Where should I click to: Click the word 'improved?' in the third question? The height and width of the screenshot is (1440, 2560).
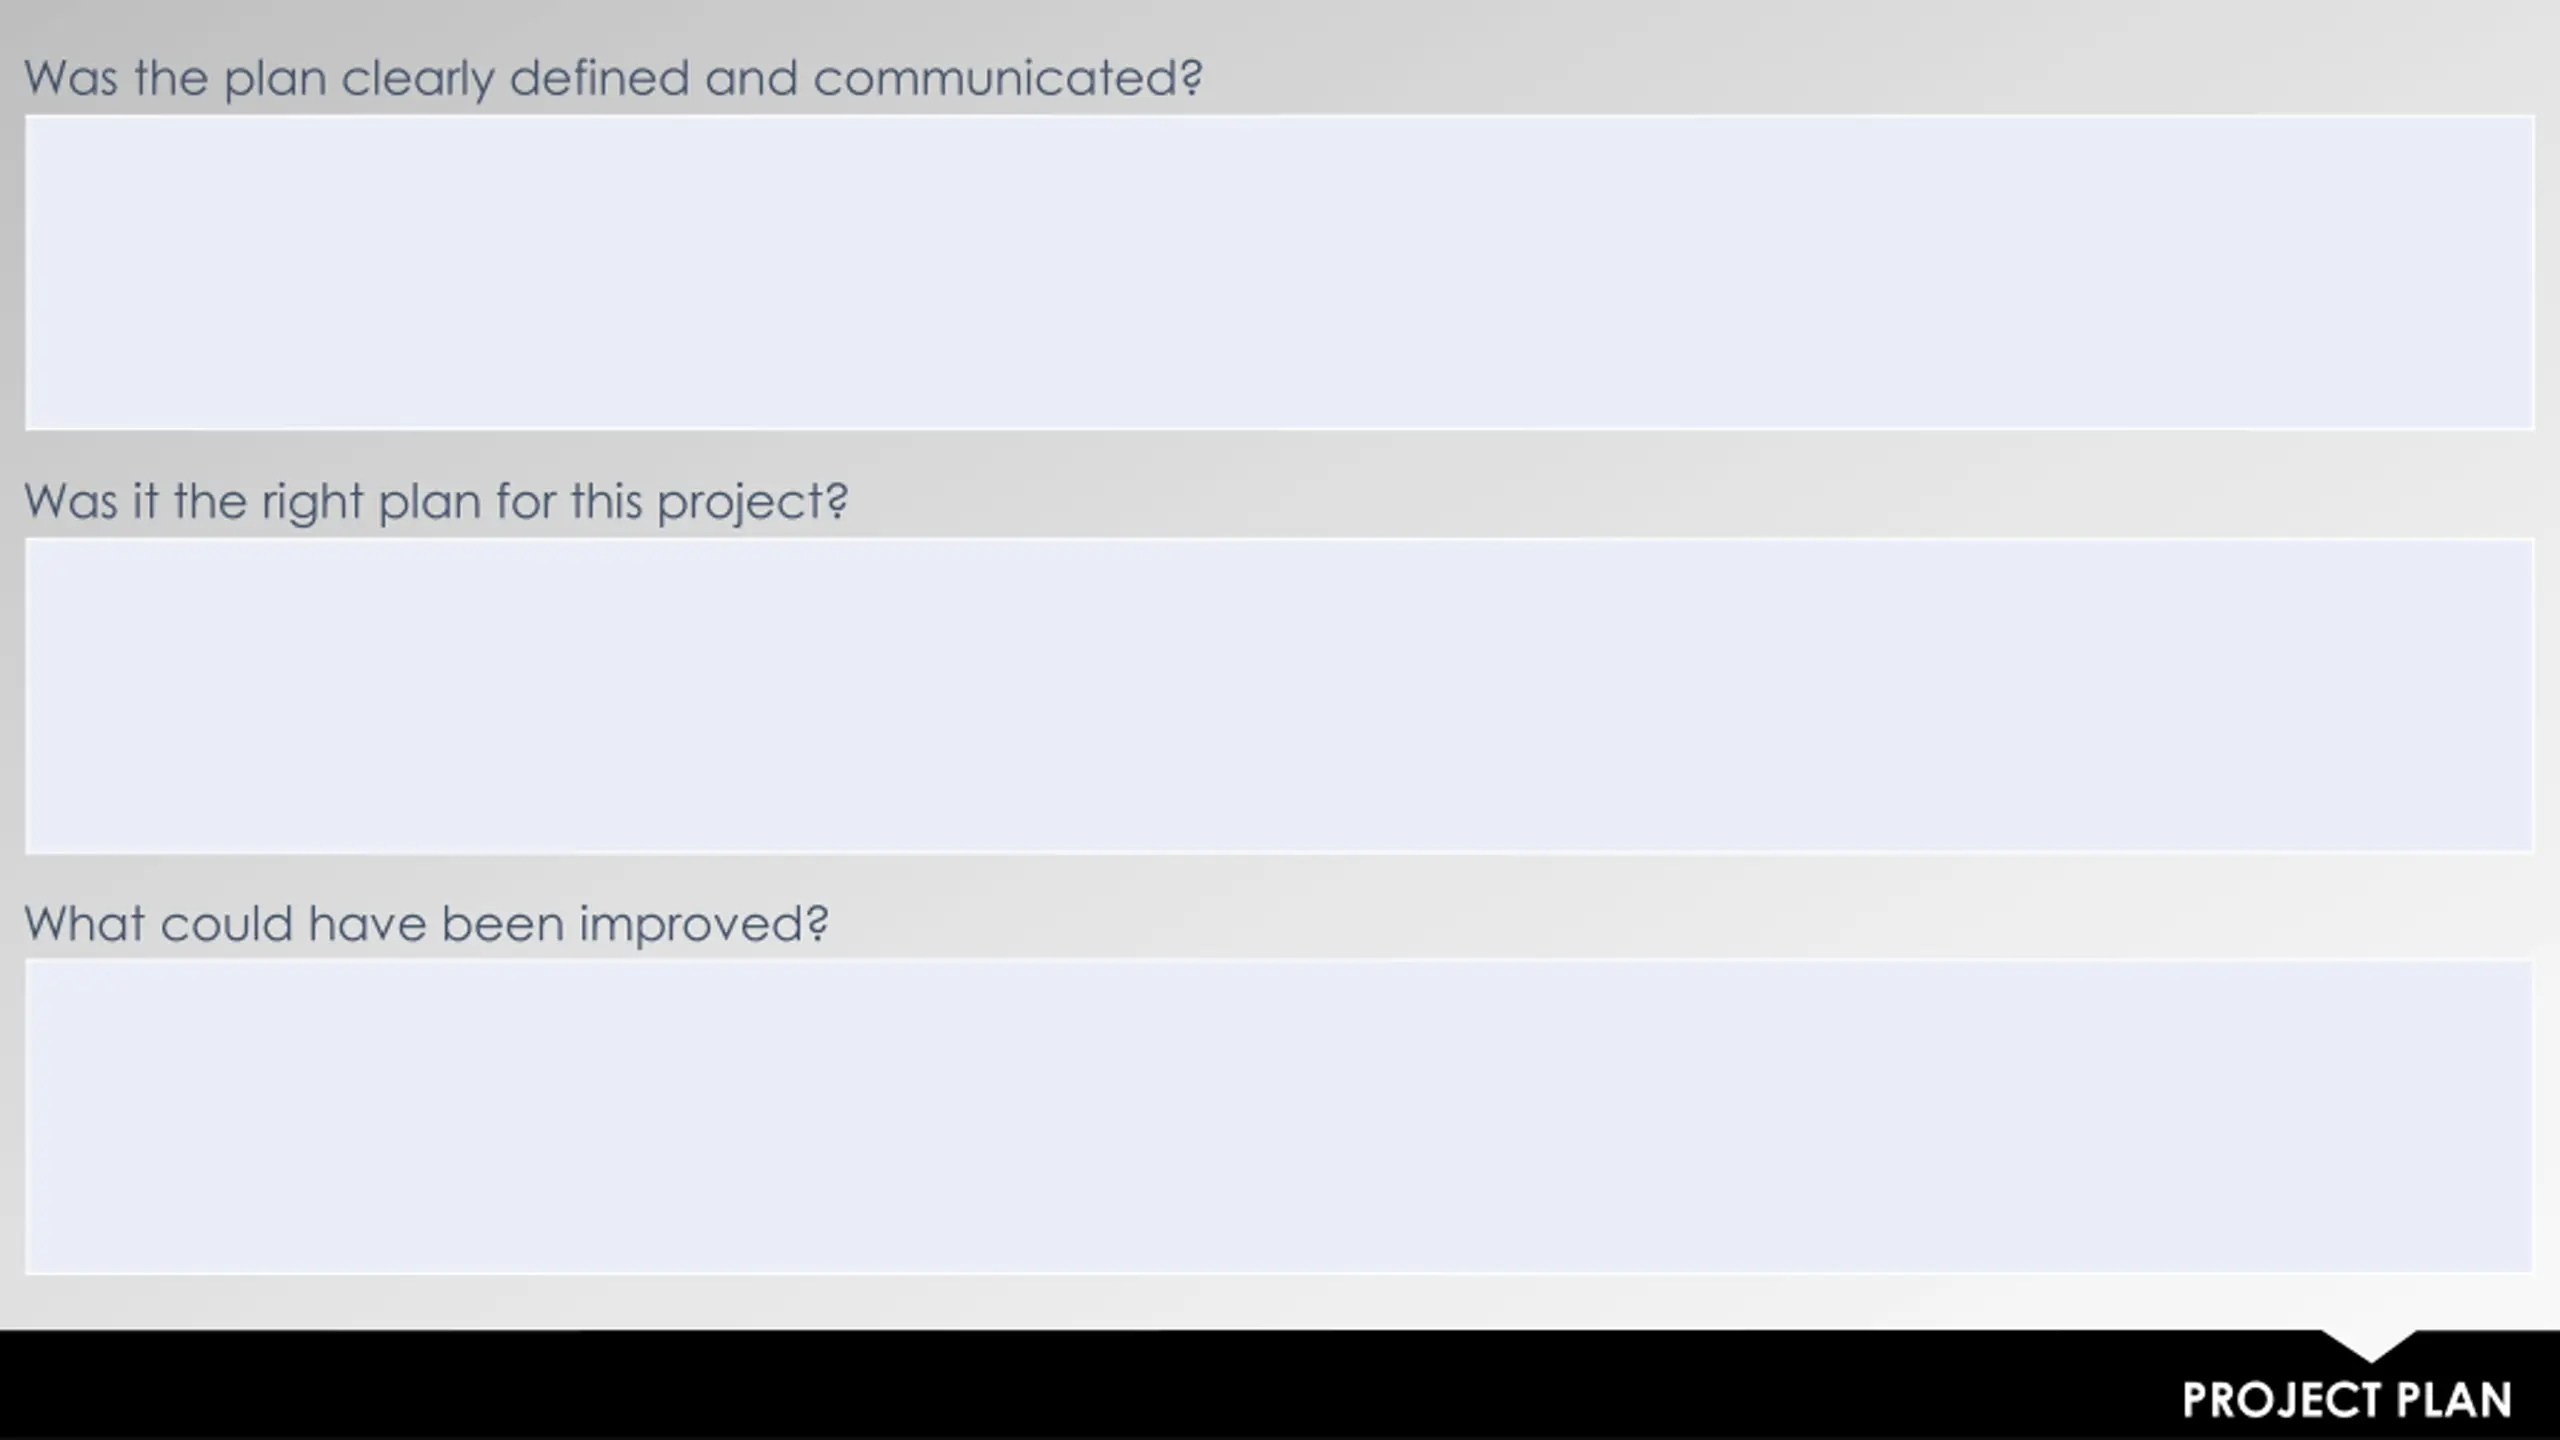pos(704,925)
